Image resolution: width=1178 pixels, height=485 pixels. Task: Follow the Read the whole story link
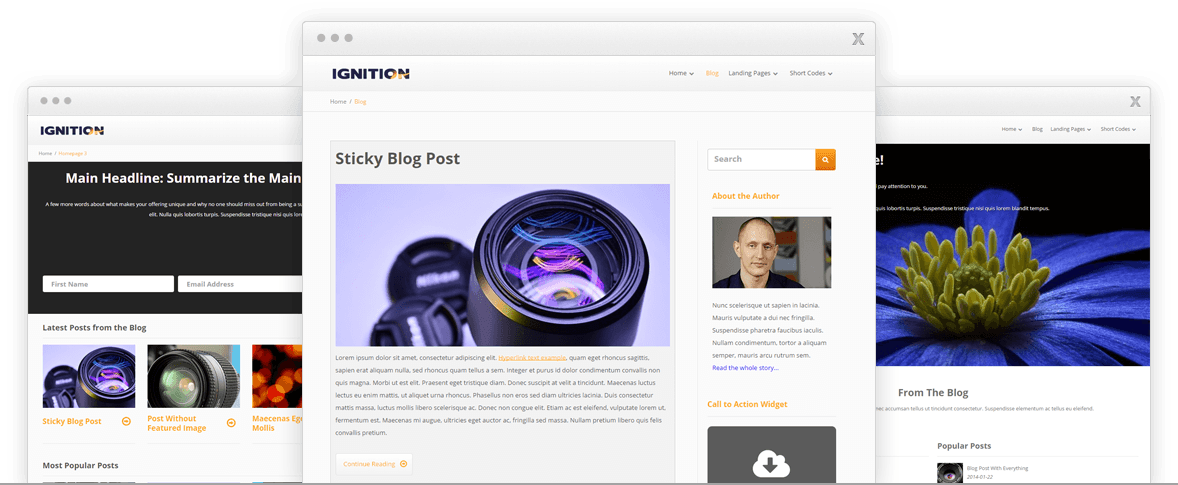click(745, 368)
